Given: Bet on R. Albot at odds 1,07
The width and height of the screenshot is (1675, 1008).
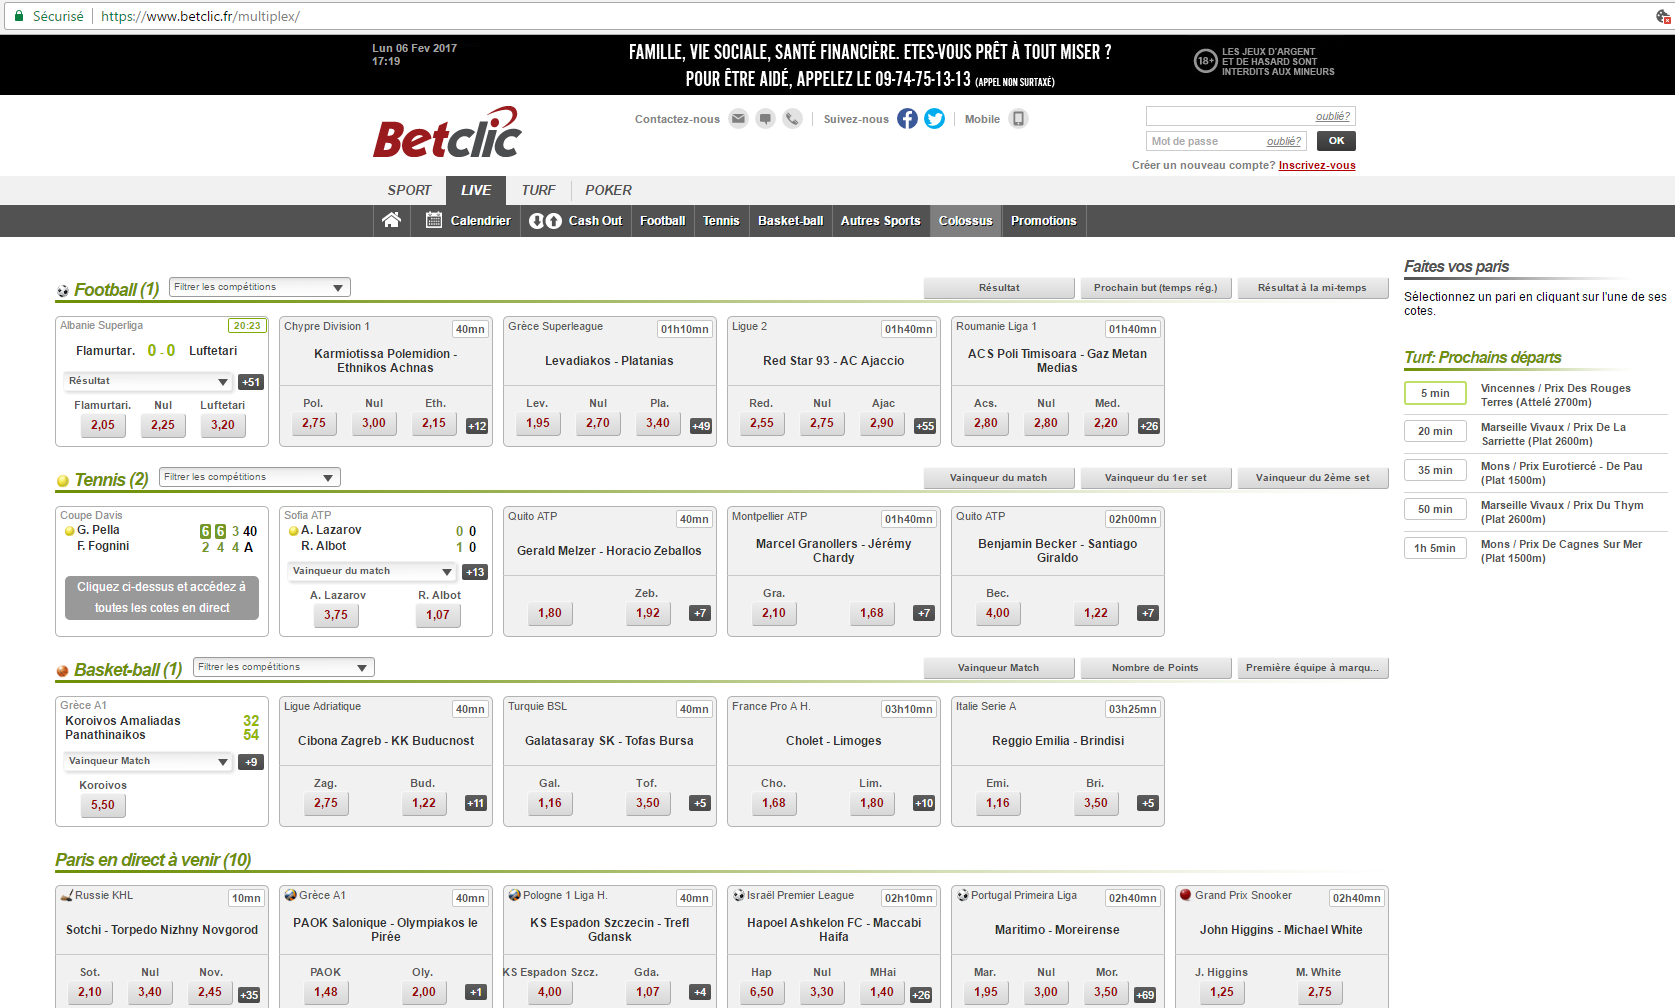Looking at the screenshot, I should (438, 615).
